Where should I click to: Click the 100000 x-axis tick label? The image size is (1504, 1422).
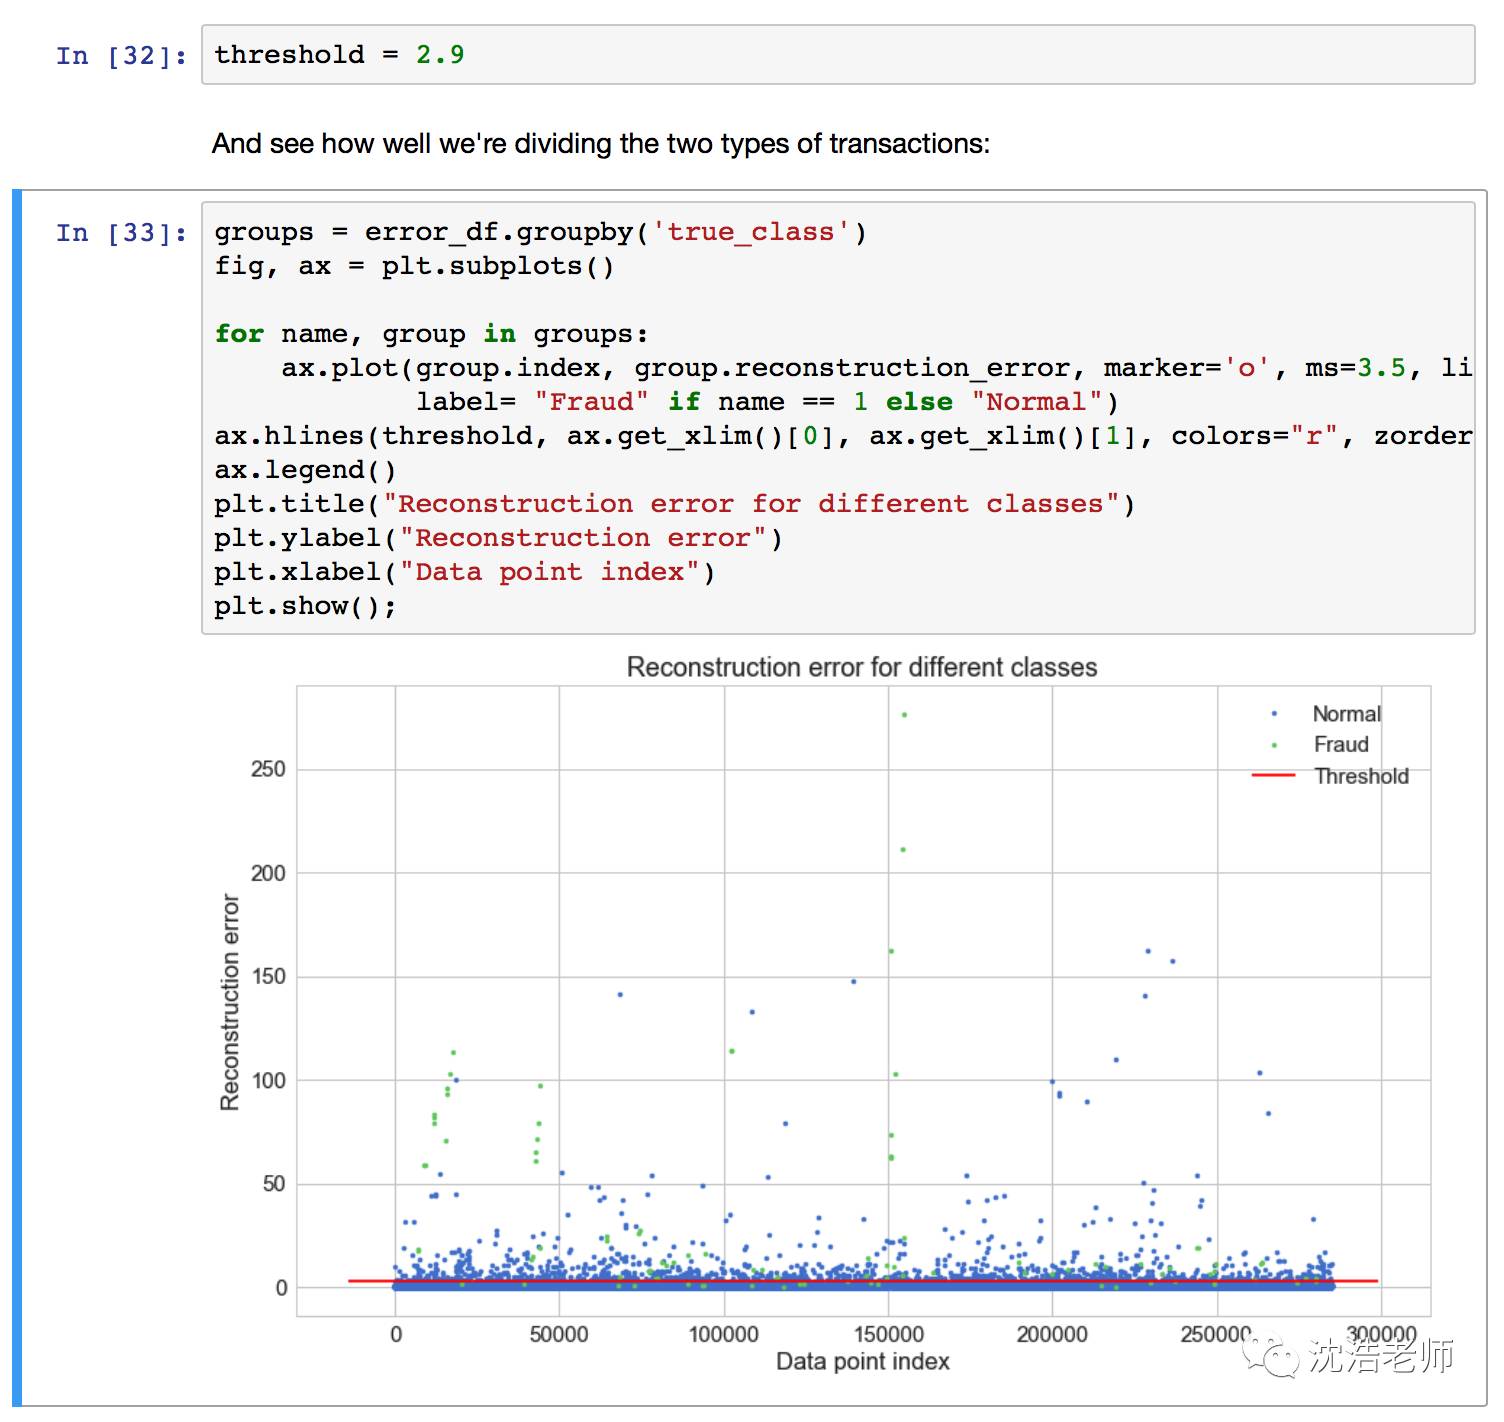(723, 1334)
